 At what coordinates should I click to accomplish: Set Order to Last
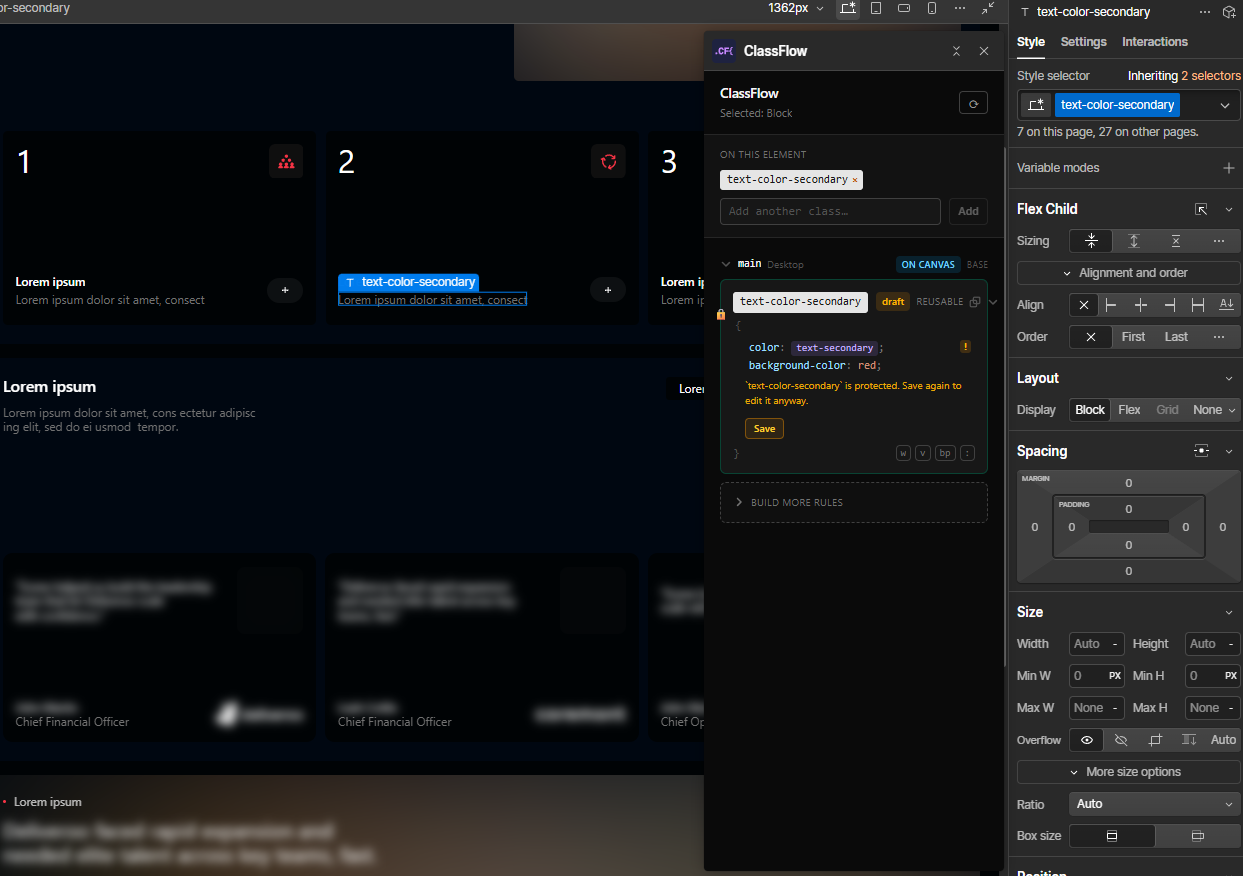(1176, 337)
